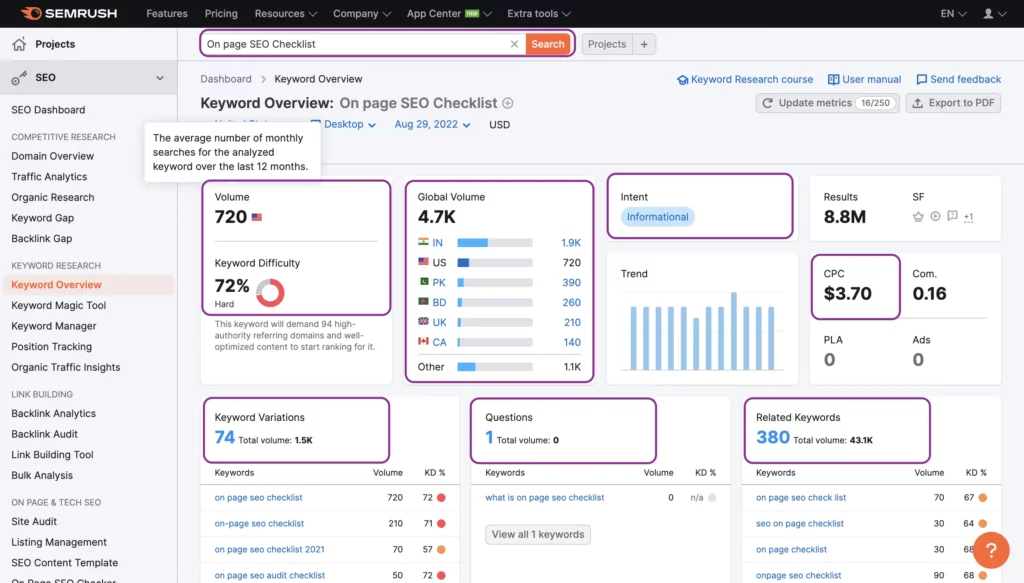
Task: Click the Projects button beside search
Action: tap(607, 44)
